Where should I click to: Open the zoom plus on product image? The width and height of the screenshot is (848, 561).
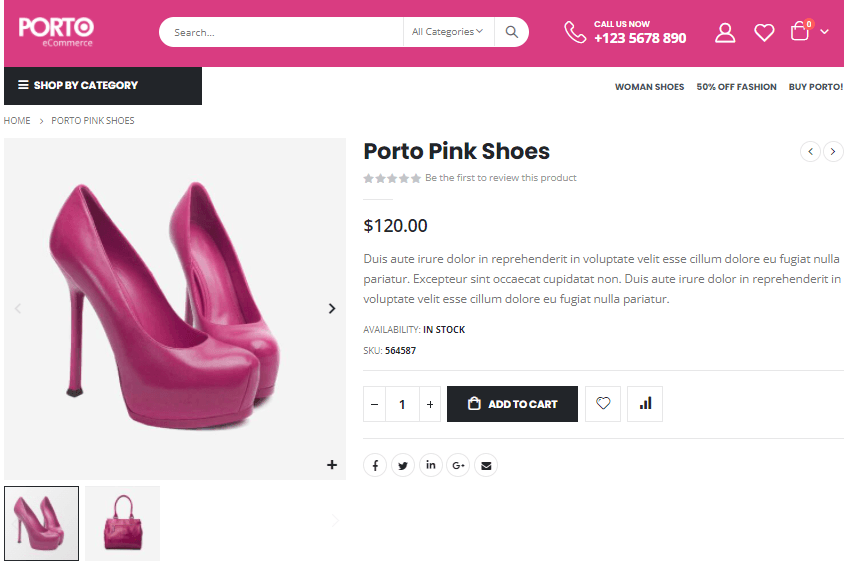pos(332,465)
